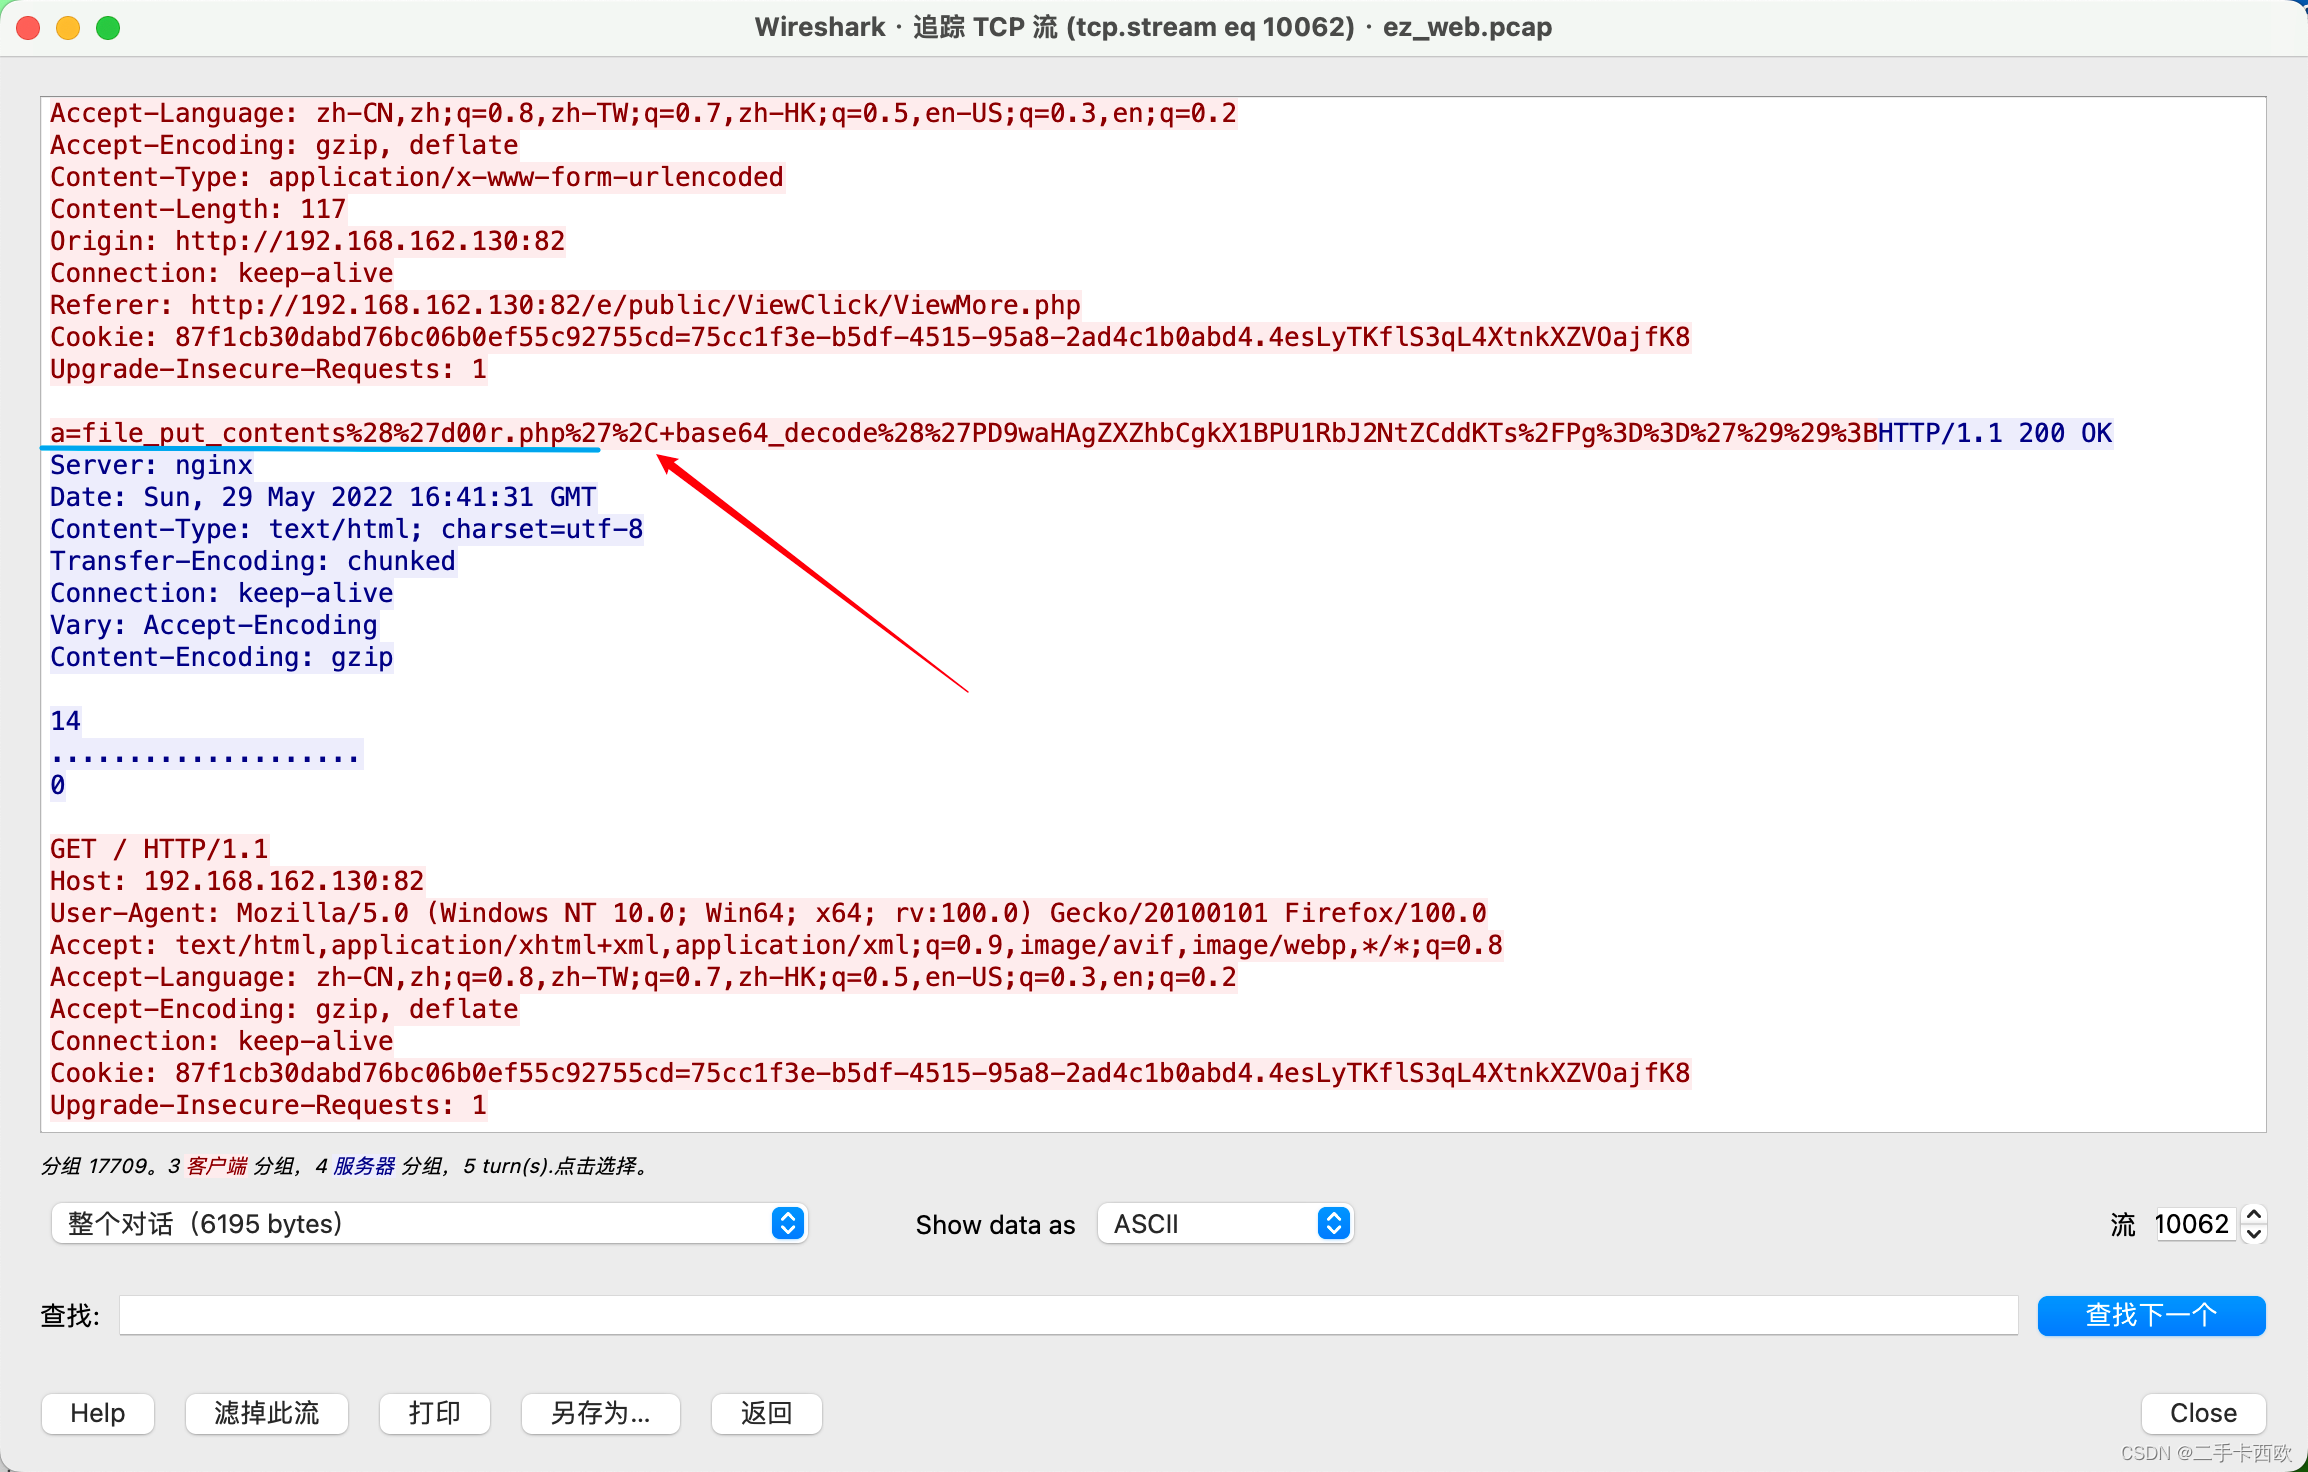Open the 整个对话 conversation dropdown

tap(429, 1224)
